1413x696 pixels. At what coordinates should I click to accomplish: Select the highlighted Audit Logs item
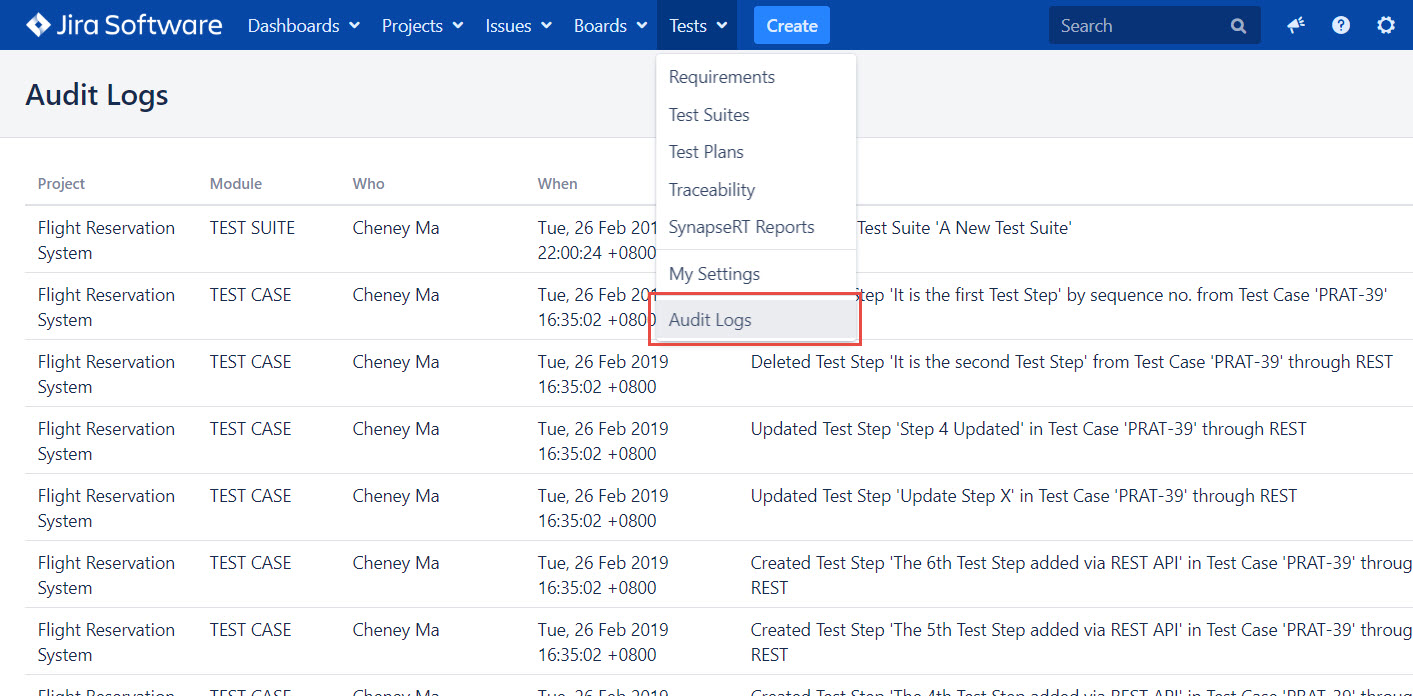coord(710,320)
